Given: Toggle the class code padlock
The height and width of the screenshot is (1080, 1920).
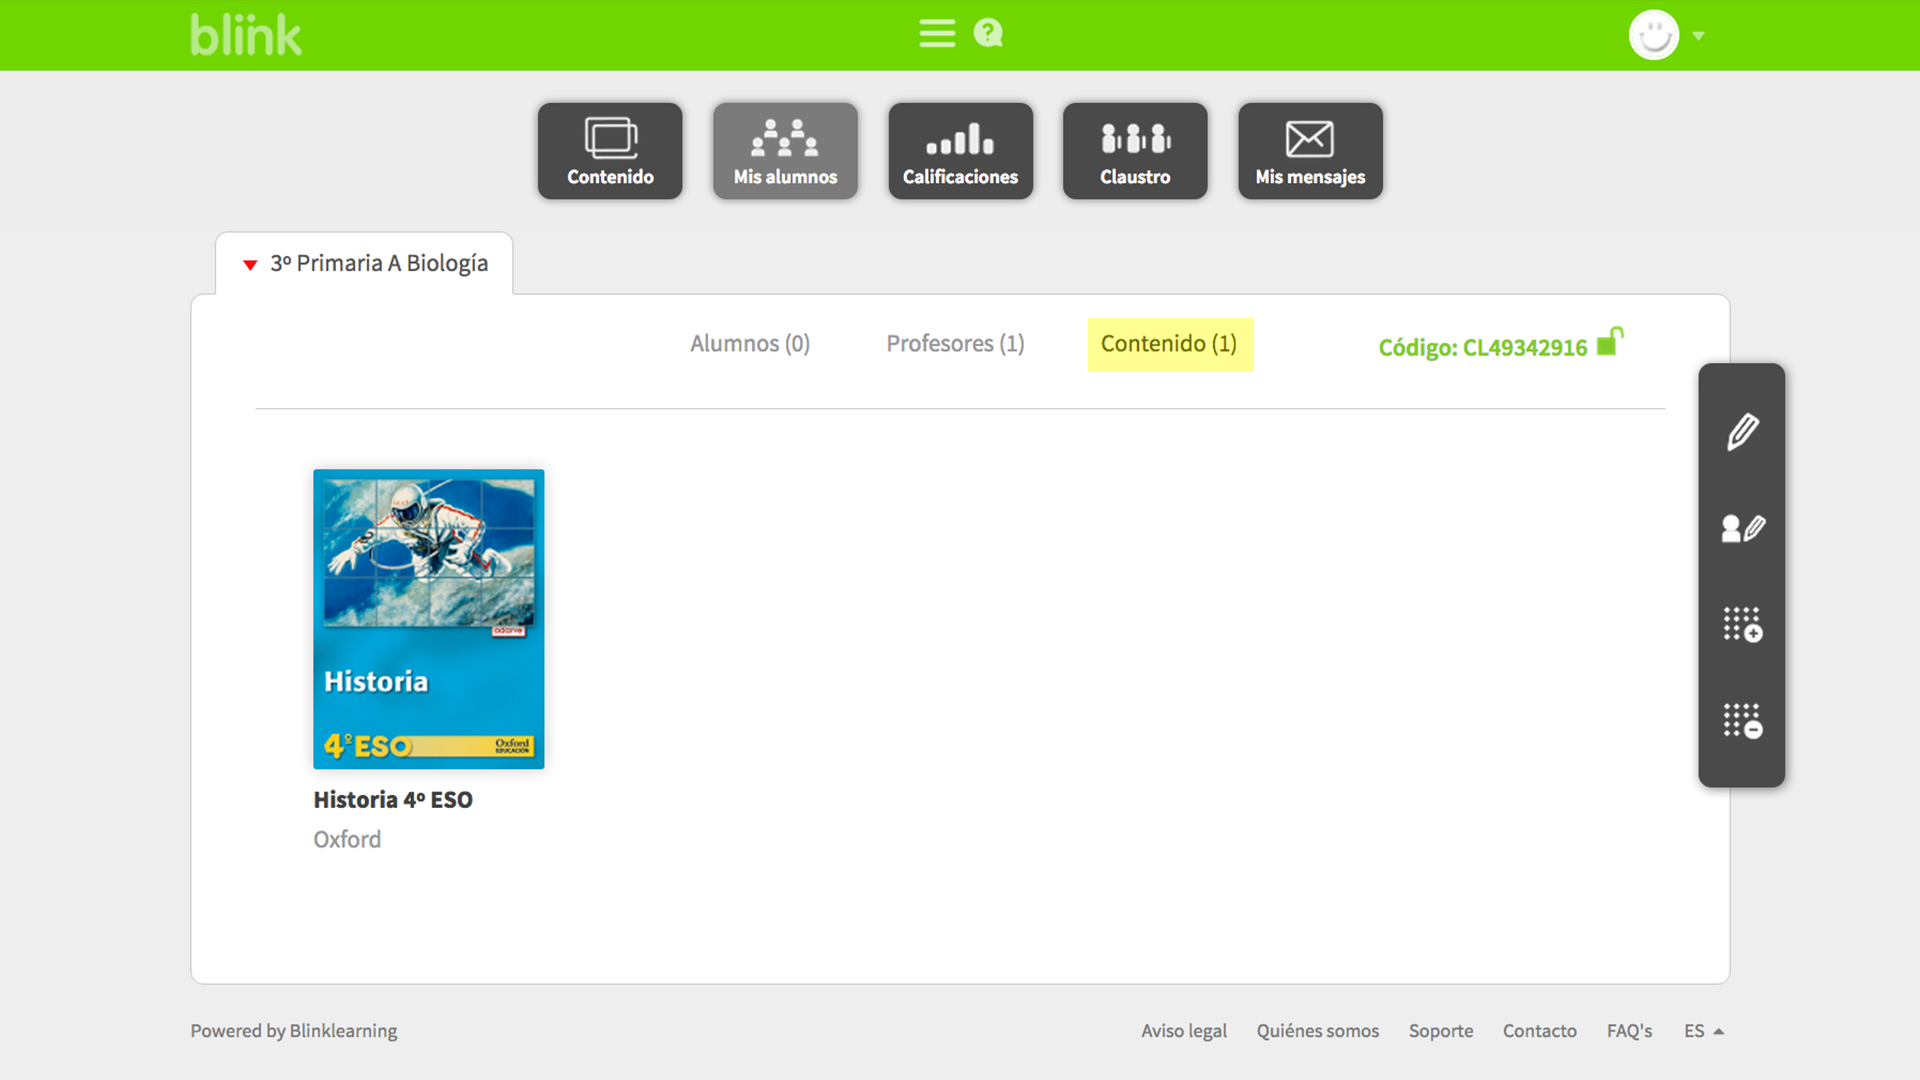Looking at the screenshot, I should click(x=1609, y=342).
